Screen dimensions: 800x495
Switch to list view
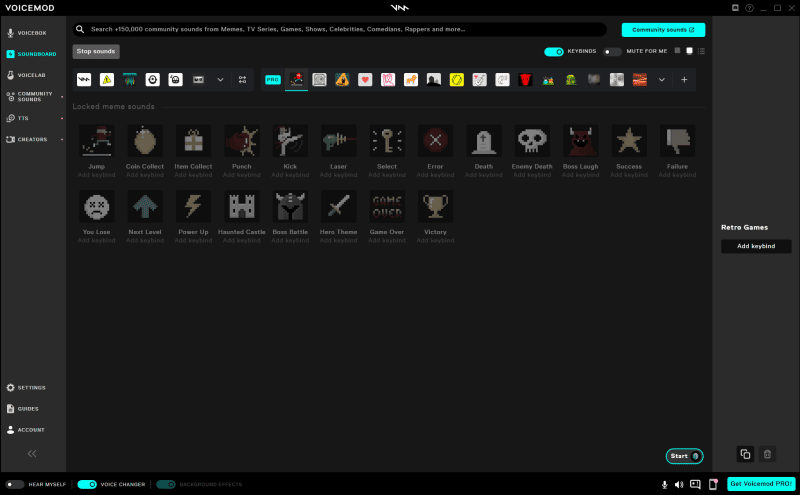coord(702,51)
